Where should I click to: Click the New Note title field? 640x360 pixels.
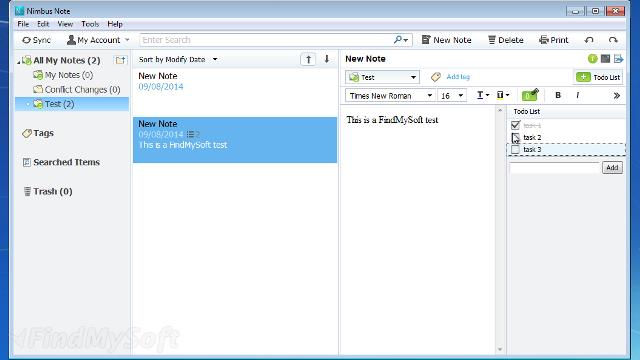[x=365, y=59]
